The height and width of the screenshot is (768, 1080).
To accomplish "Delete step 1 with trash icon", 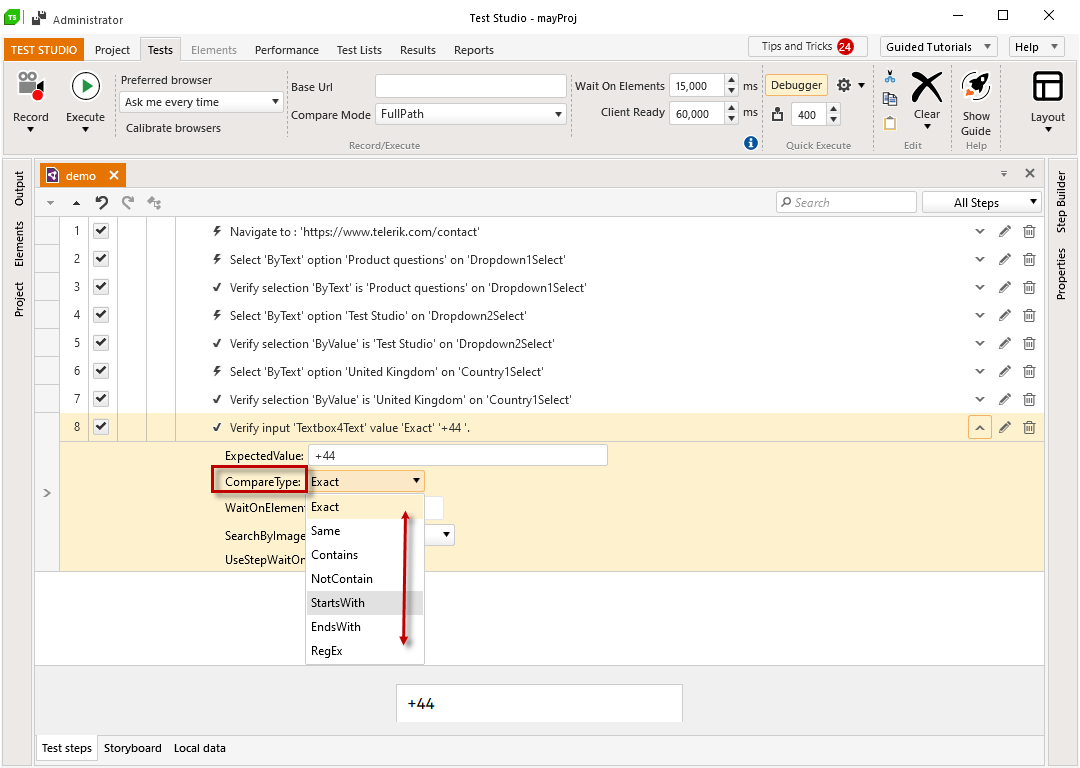I will coord(1029,231).
